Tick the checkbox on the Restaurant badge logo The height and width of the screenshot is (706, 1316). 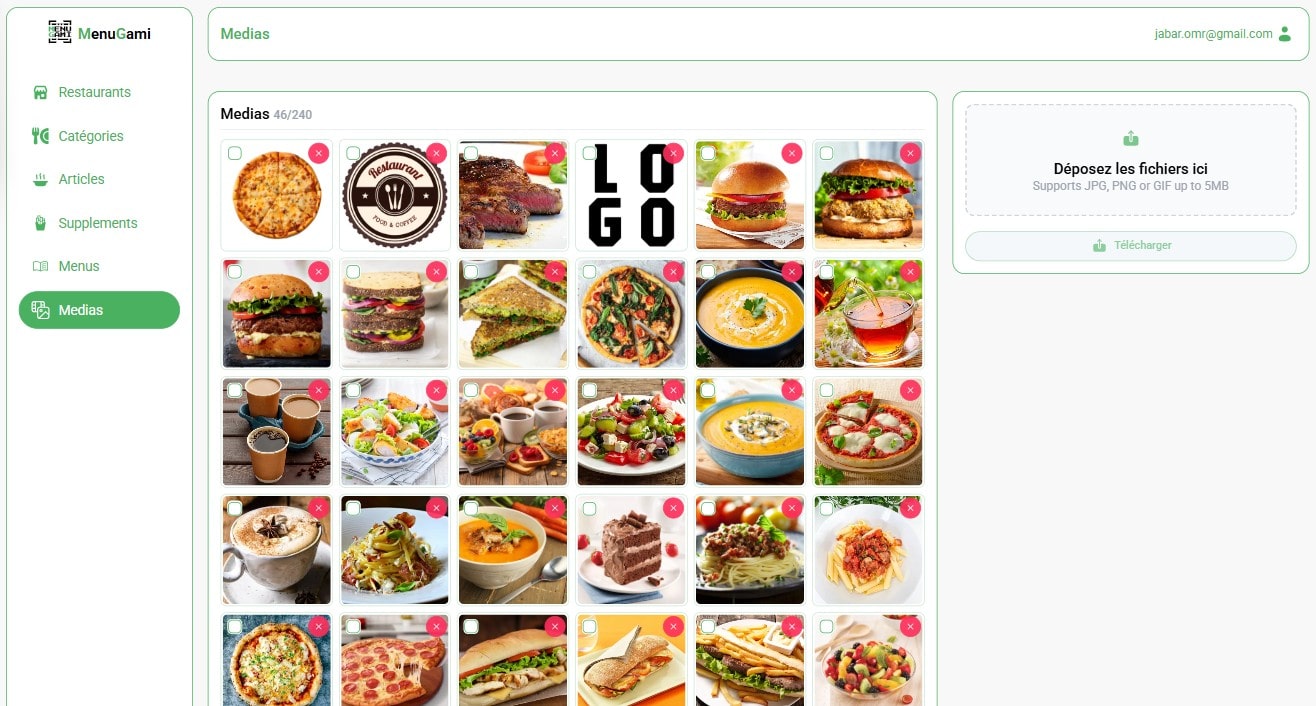[x=353, y=153]
